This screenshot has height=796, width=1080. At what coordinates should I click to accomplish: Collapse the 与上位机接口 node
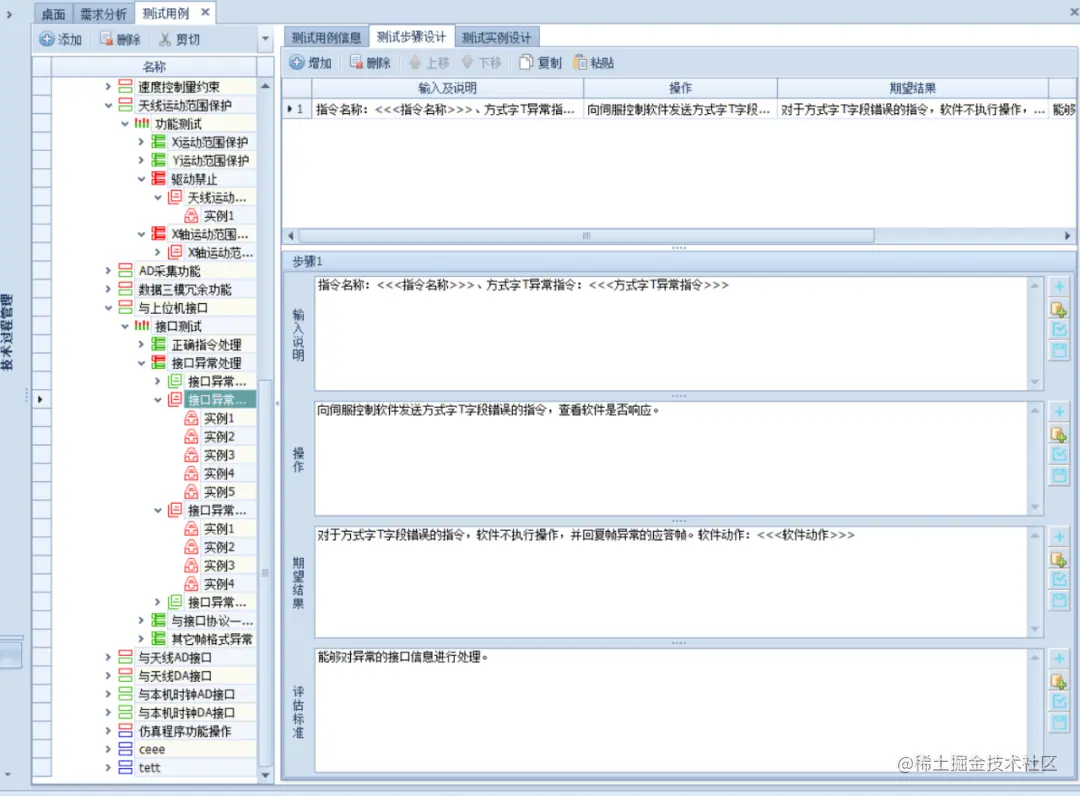point(108,308)
